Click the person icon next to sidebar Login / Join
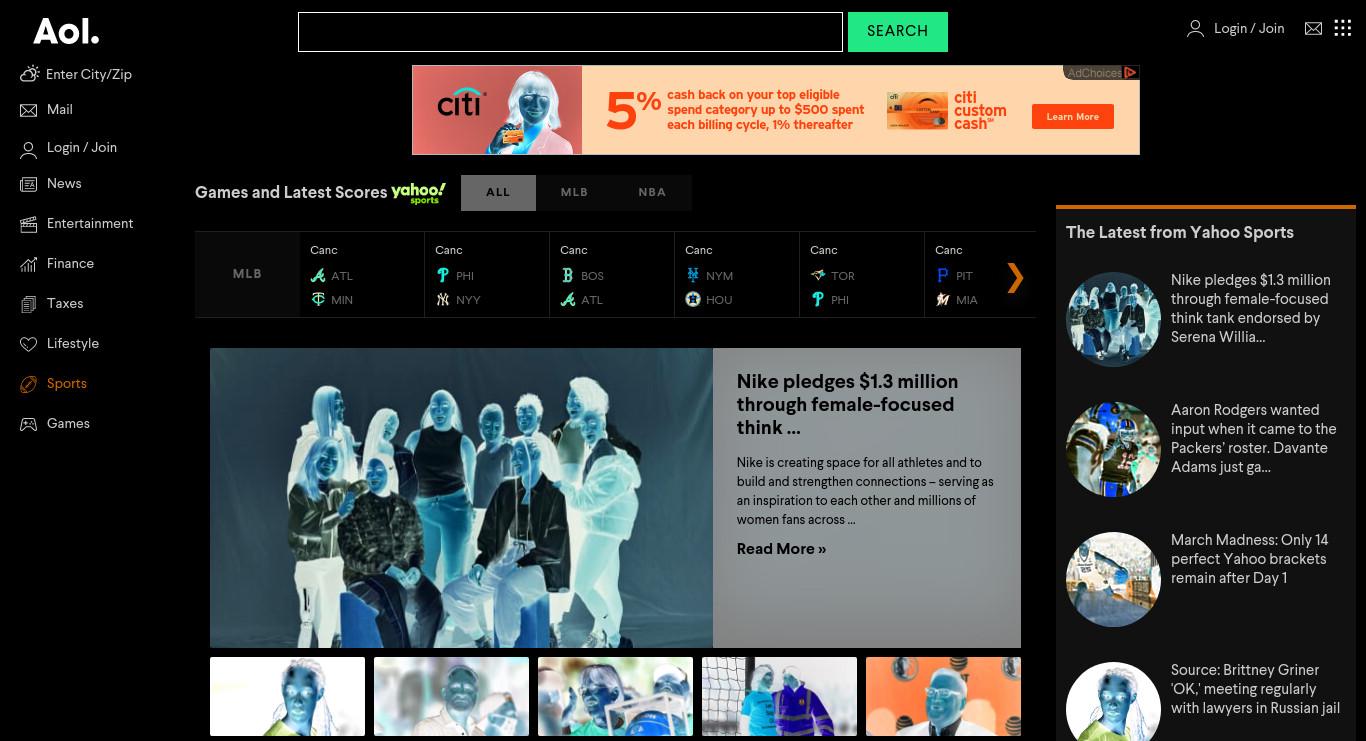This screenshot has height=741, width=1366. [x=29, y=150]
